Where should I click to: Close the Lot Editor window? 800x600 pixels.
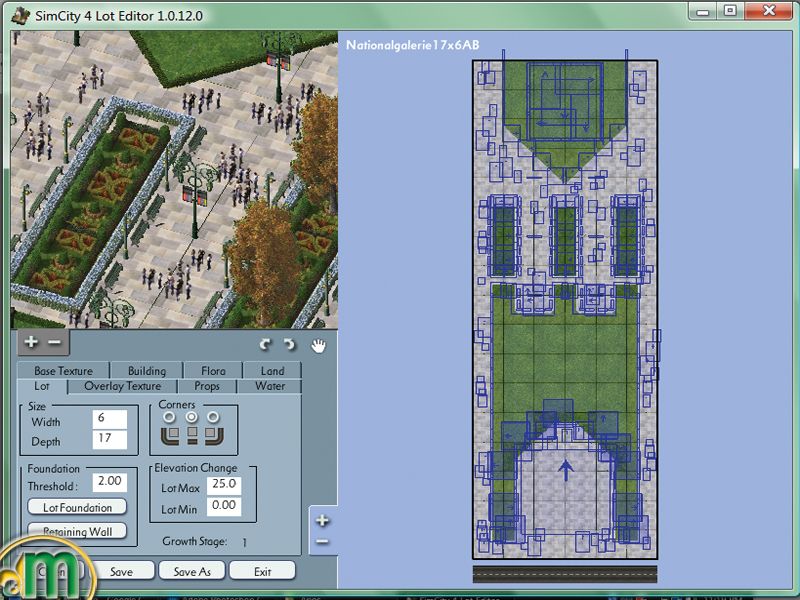pyautogui.click(x=769, y=11)
